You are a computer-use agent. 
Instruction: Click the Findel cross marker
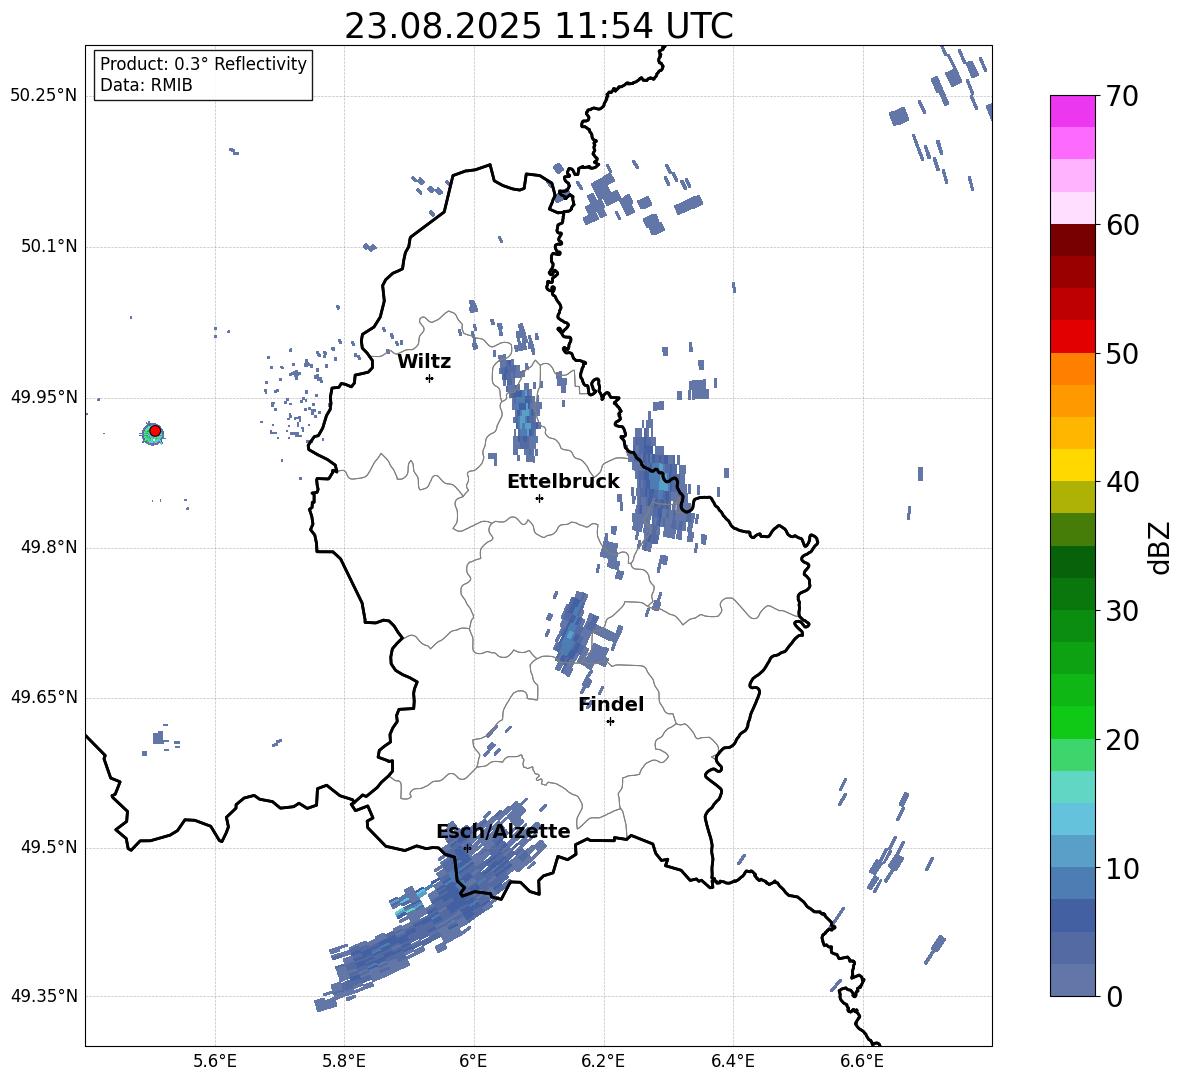tap(610, 722)
